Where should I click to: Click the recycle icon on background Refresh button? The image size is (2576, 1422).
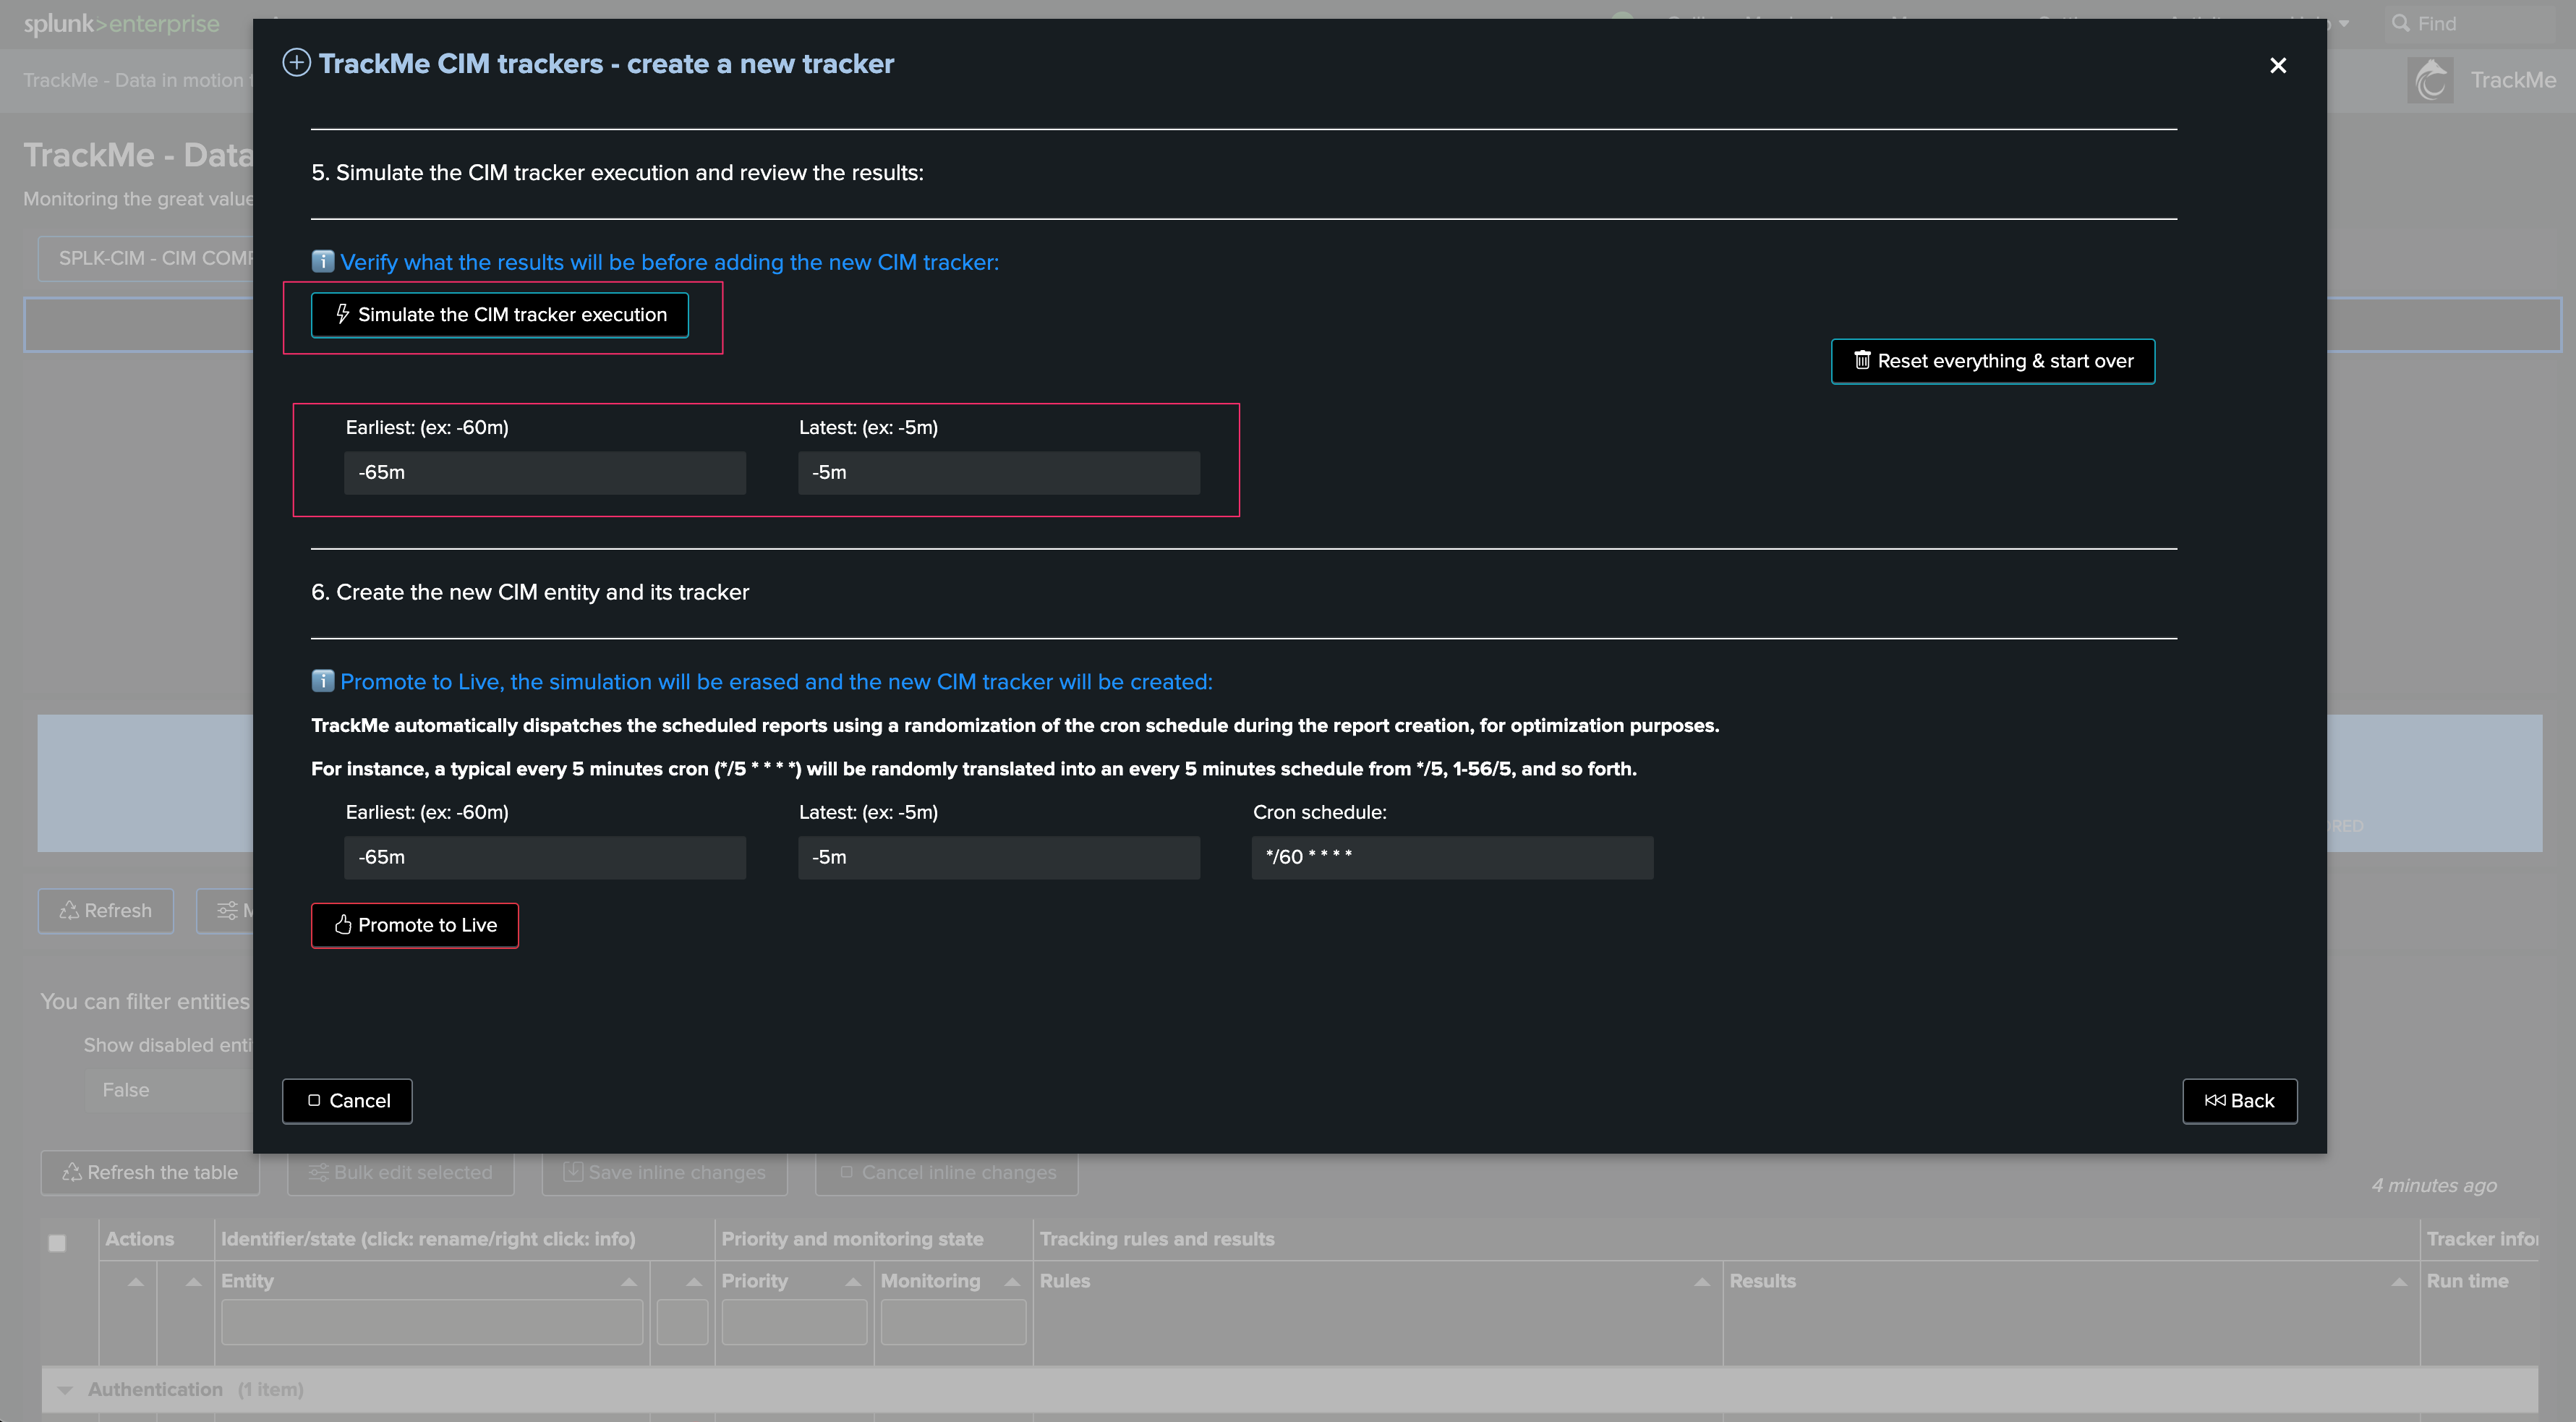[x=69, y=910]
